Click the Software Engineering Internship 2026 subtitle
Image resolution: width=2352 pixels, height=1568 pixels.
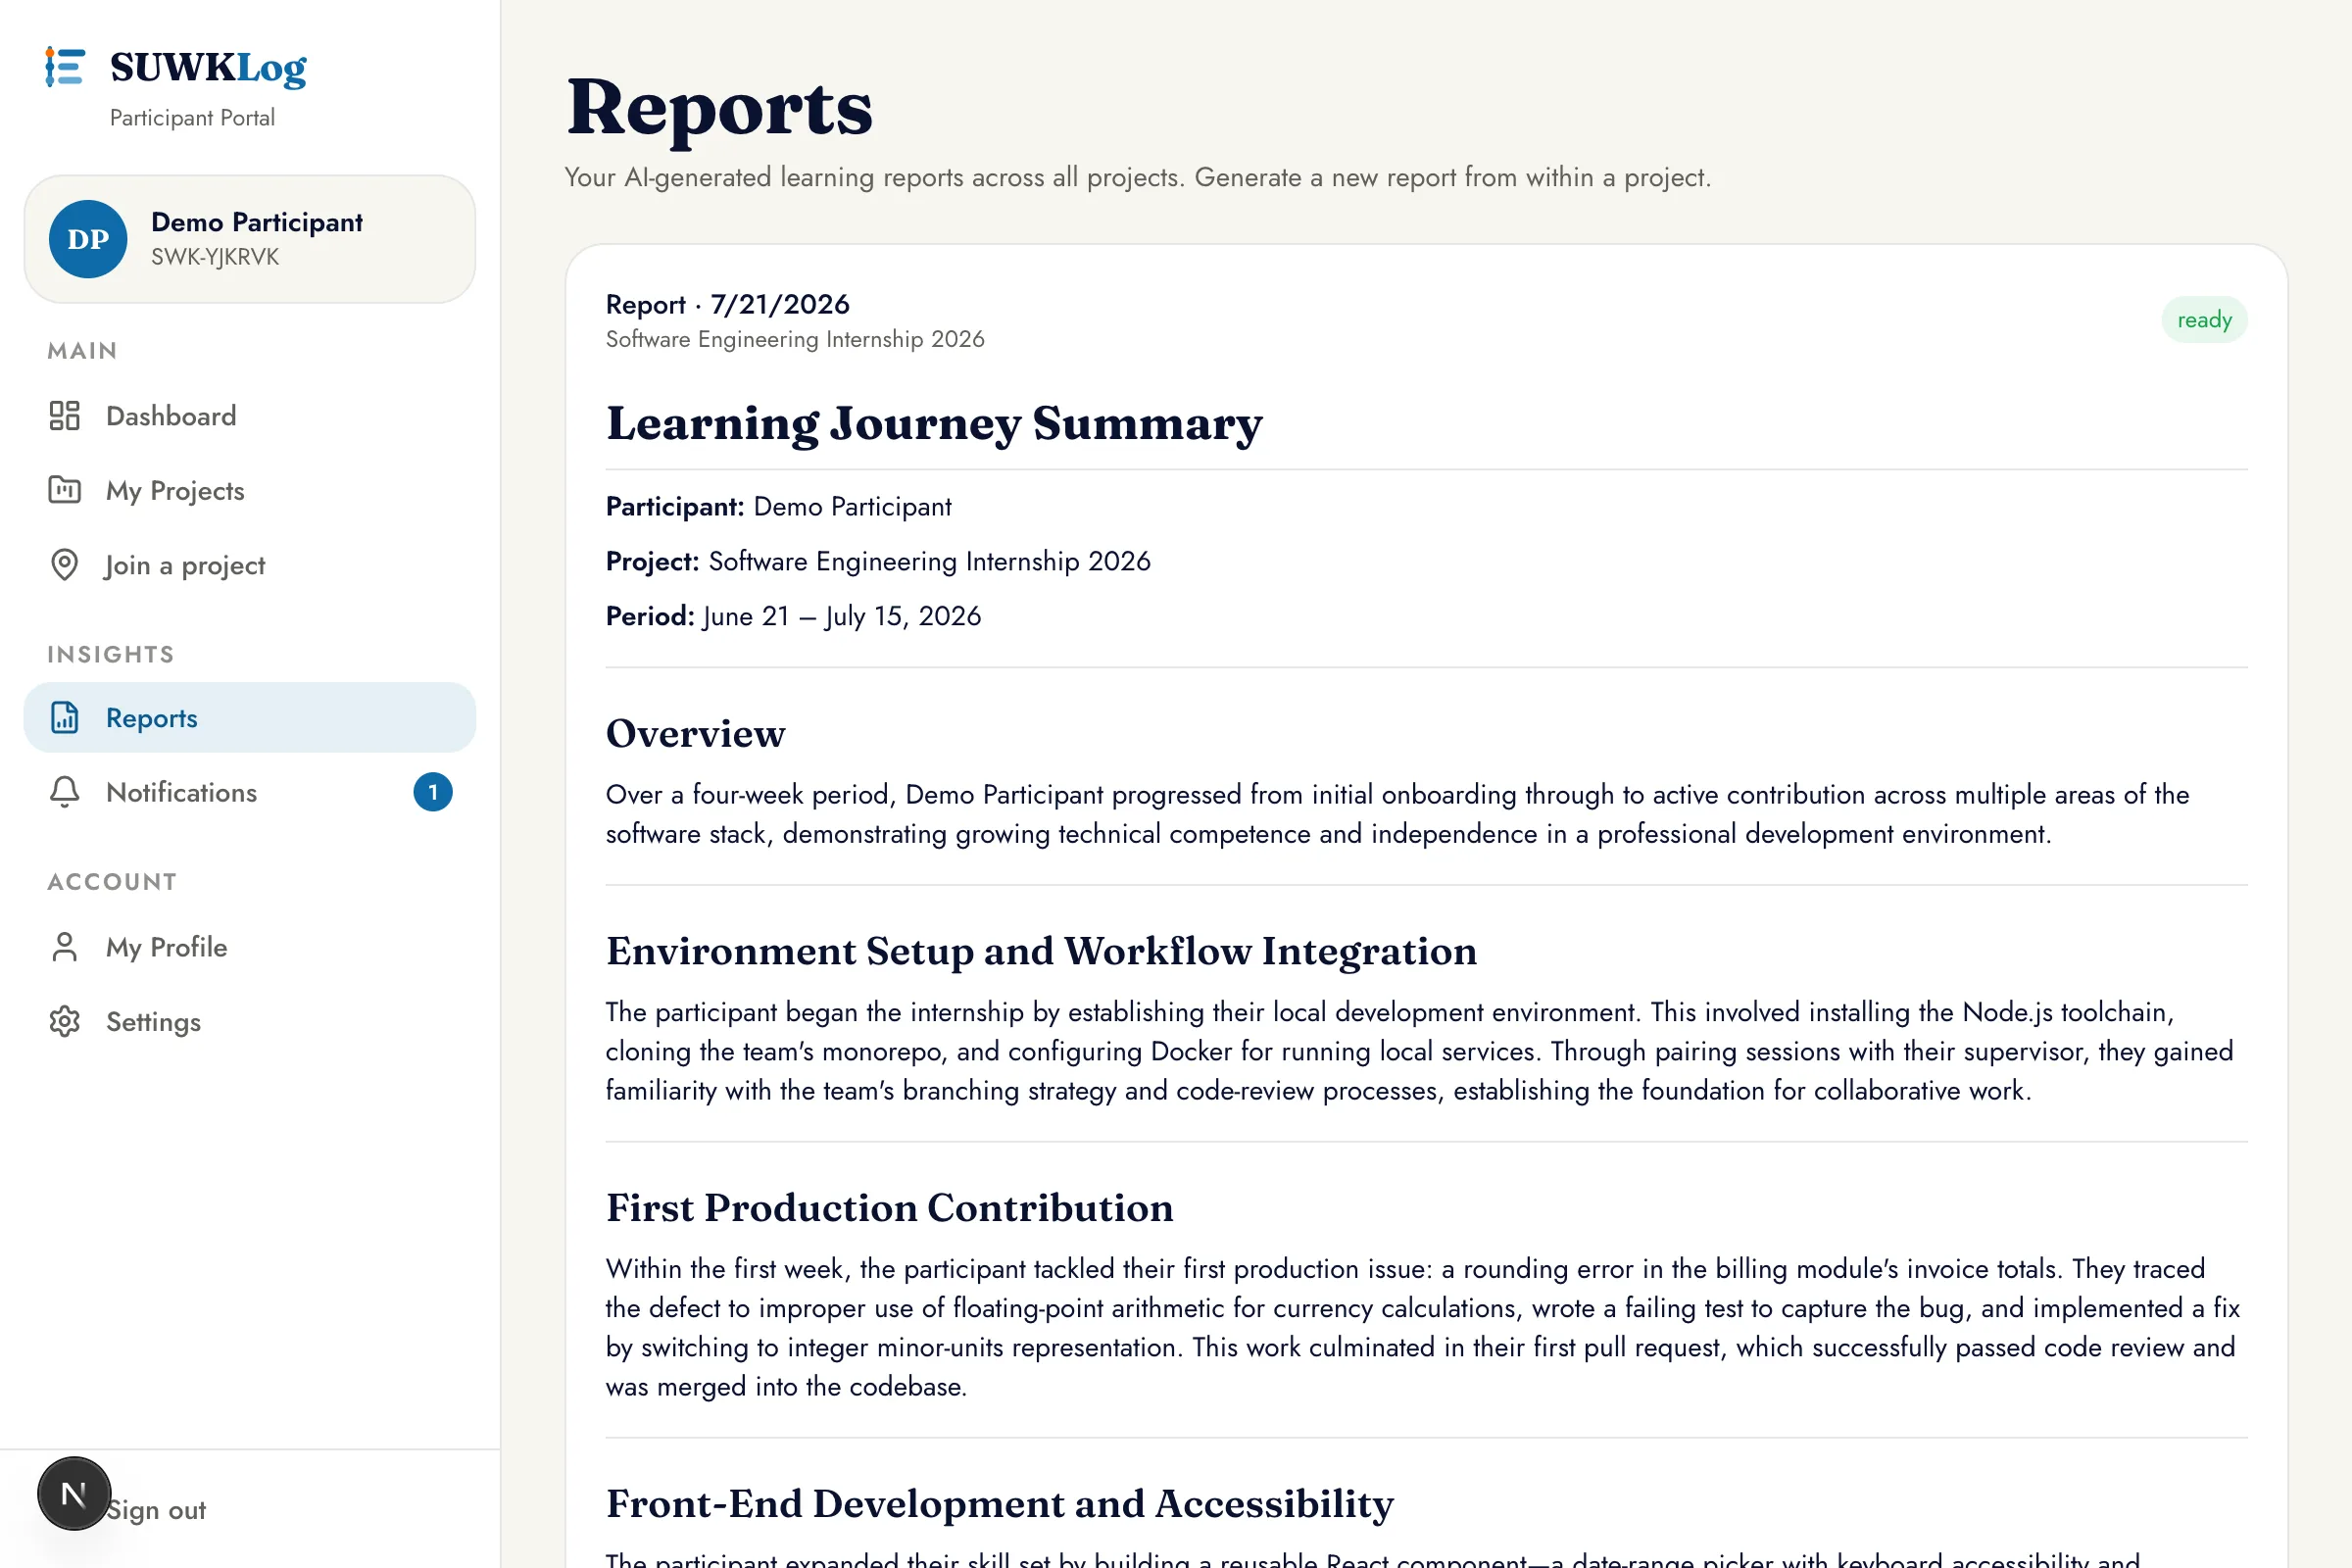click(795, 340)
